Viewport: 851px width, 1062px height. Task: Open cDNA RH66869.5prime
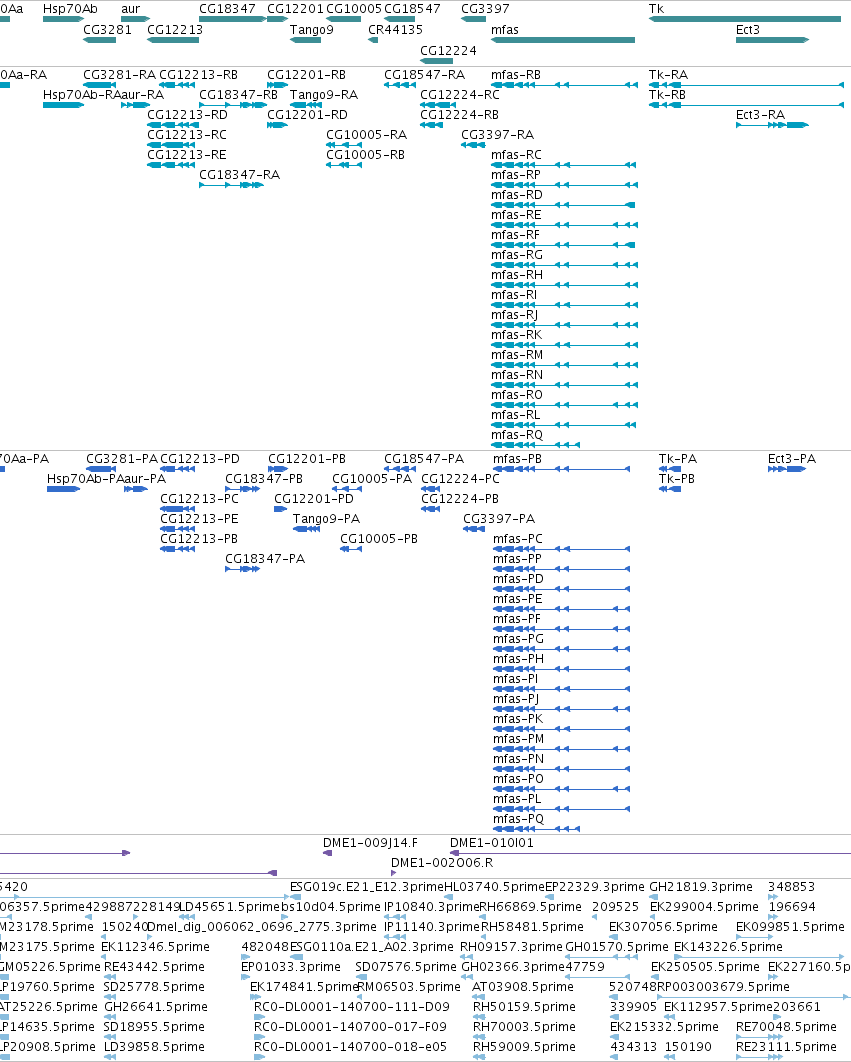click(x=531, y=907)
